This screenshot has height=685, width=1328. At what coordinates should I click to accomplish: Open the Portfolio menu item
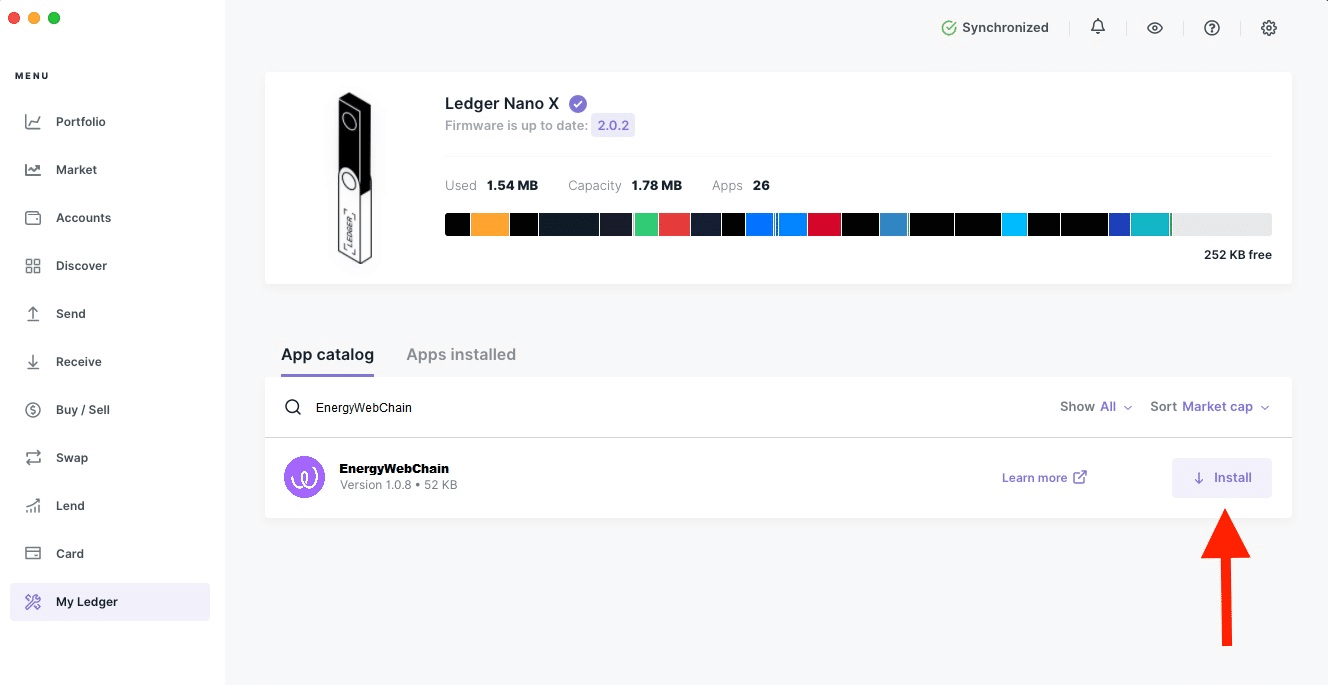(110, 122)
